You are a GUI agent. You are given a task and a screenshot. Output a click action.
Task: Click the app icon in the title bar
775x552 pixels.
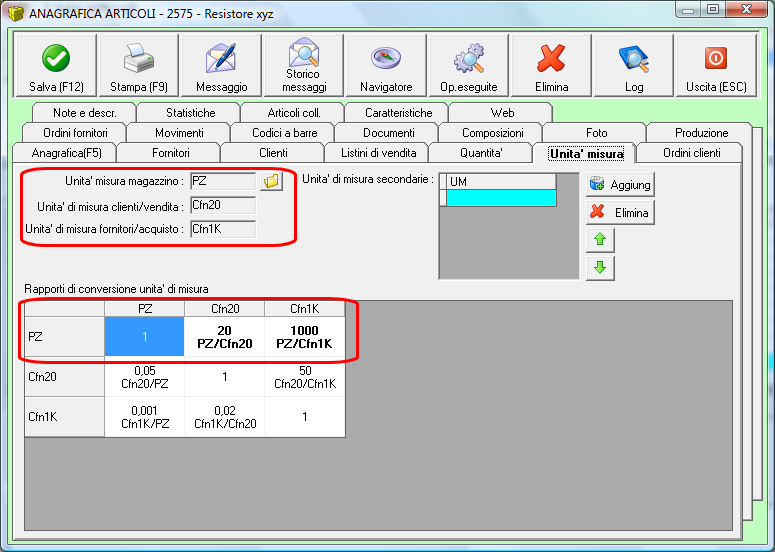(x=16, y=13)
